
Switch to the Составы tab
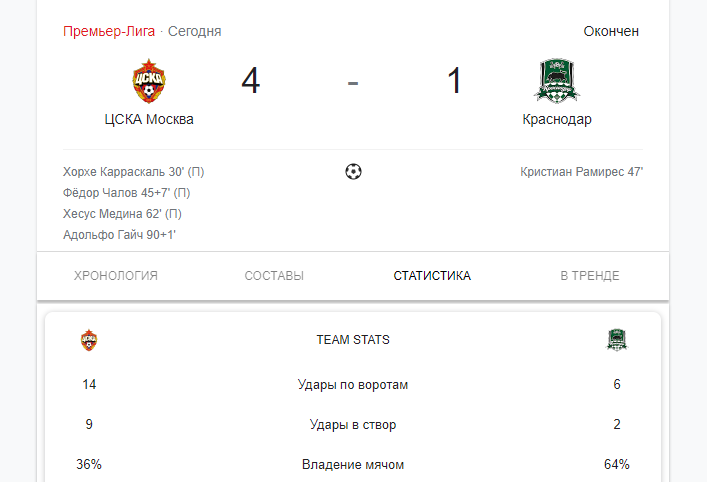point(274,275)
